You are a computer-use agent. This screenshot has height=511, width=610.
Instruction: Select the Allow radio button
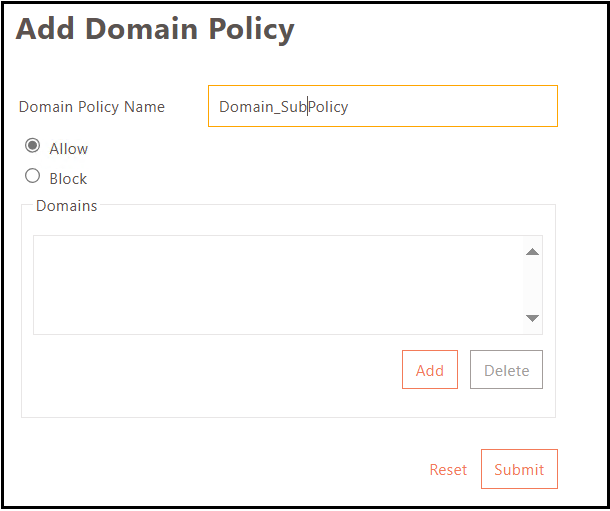(33, 147)
